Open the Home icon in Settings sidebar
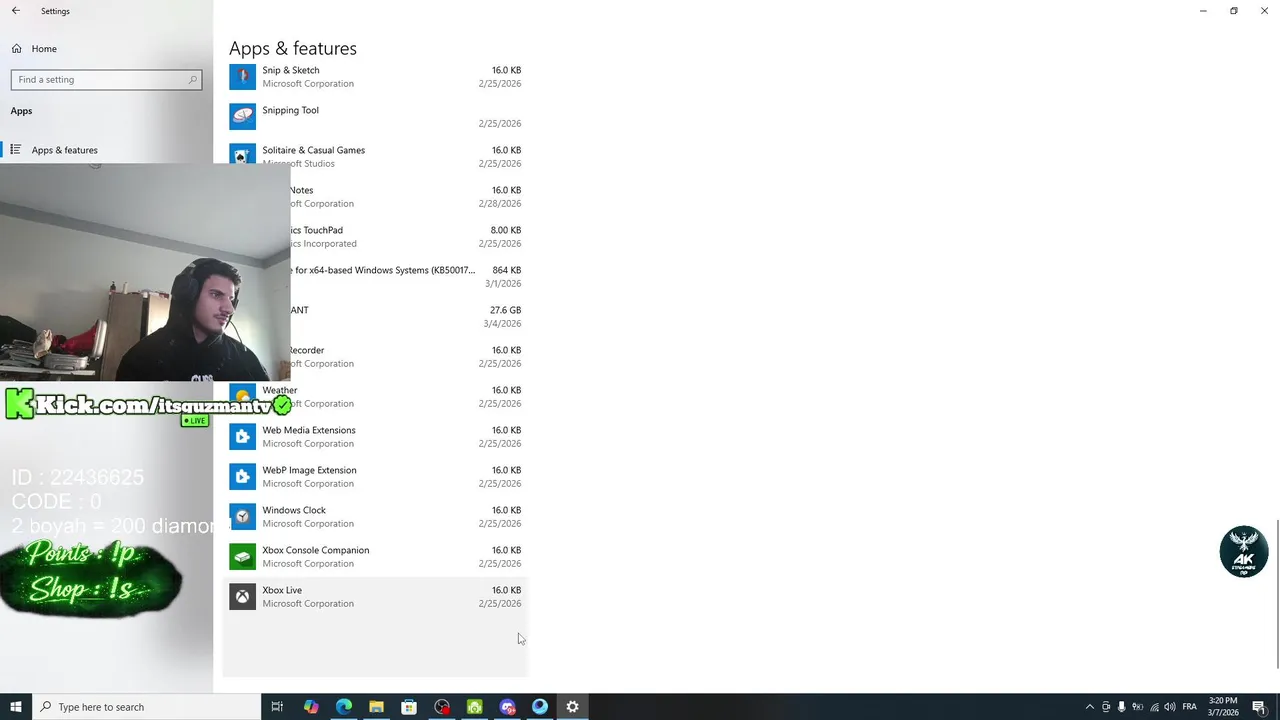Image resolution: width=1280 pixels, height=720 pixels. click(16, 48)
